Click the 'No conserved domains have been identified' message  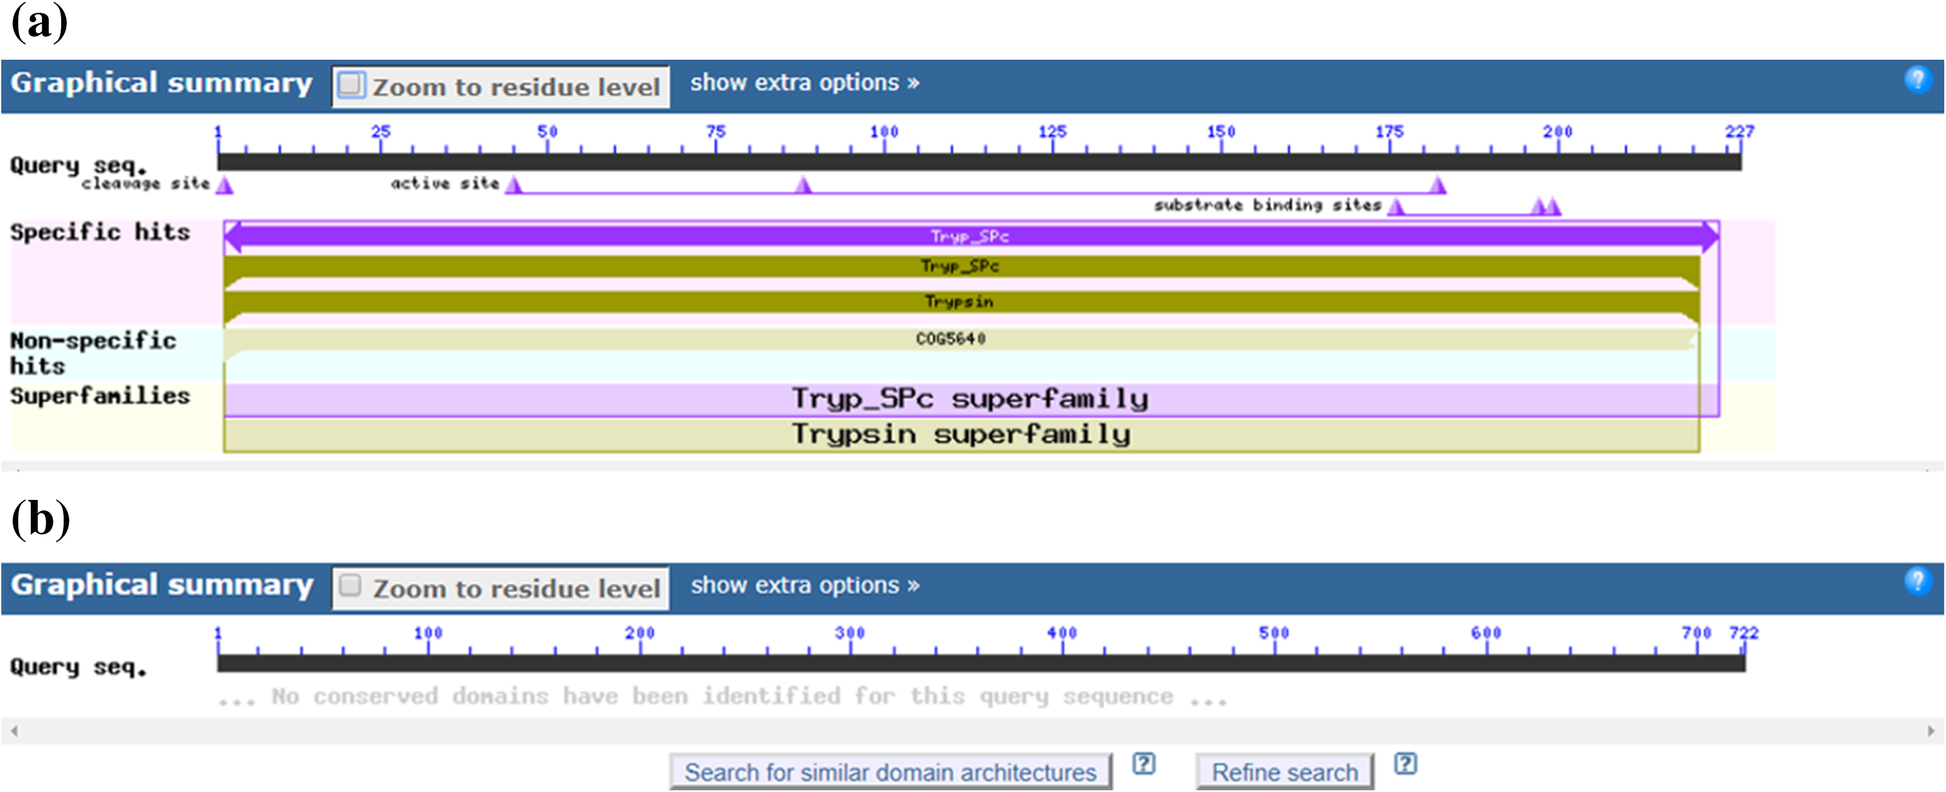pyautogui.click(x=722, y=696)
